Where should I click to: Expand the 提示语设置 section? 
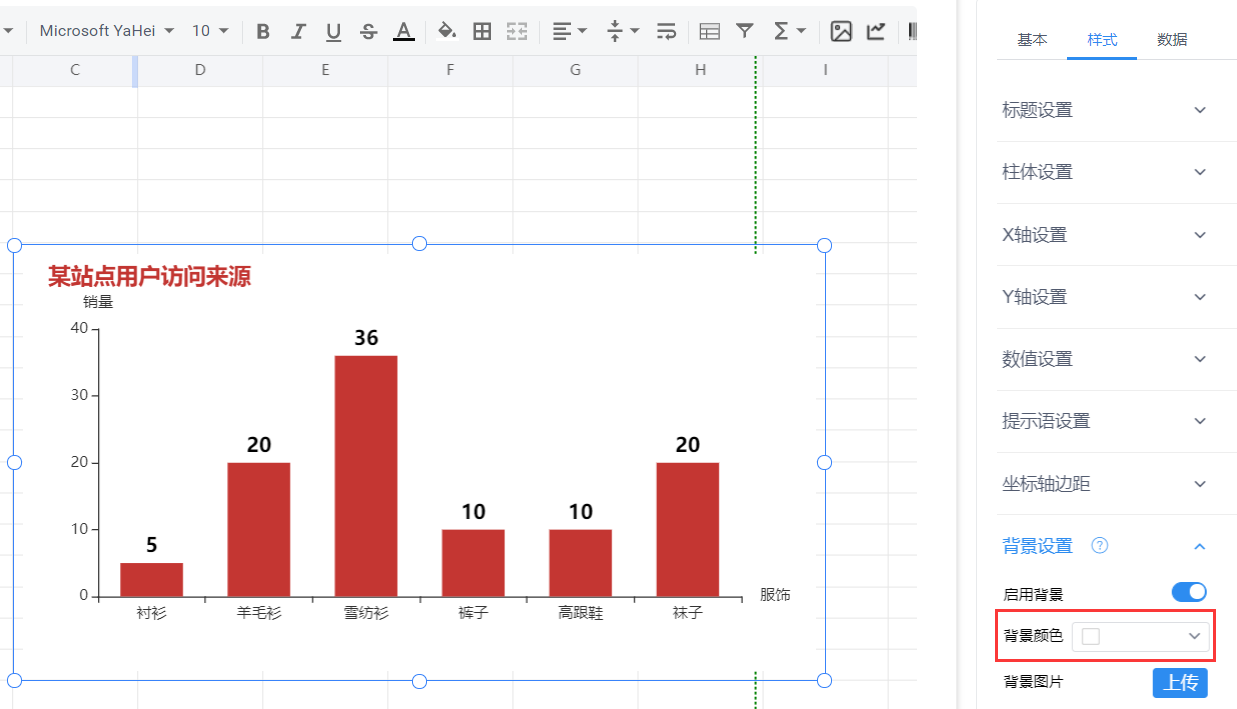1105,421
